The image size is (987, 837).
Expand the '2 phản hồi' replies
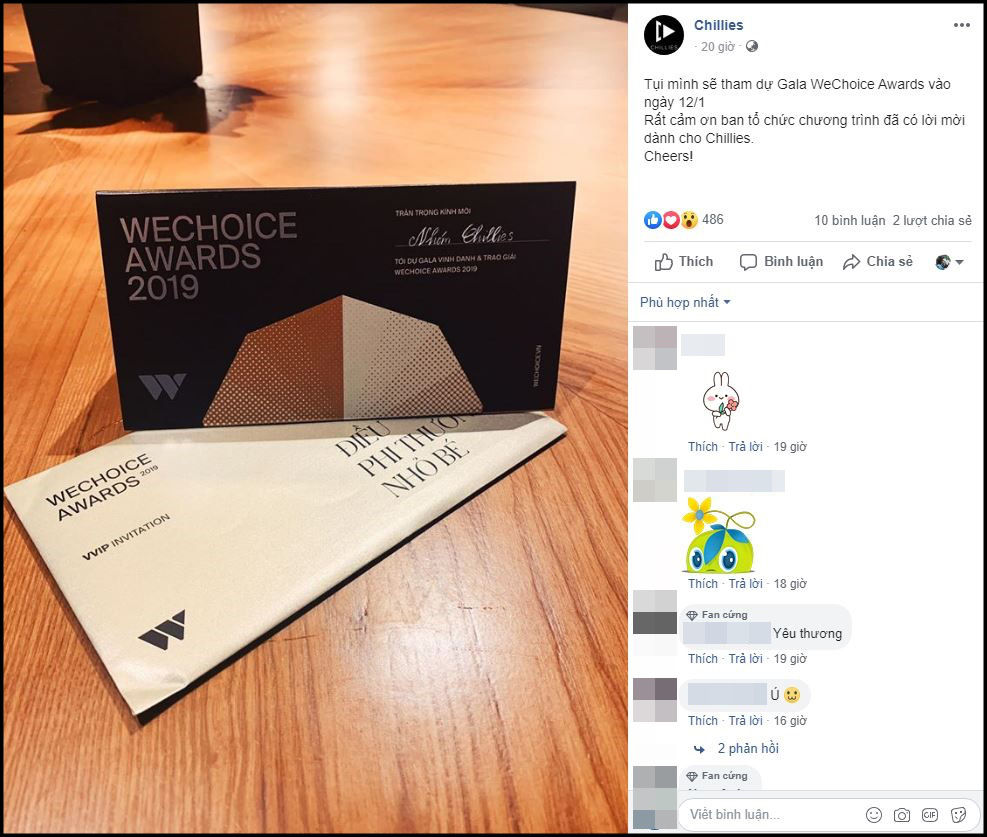[x=748, y=749]
